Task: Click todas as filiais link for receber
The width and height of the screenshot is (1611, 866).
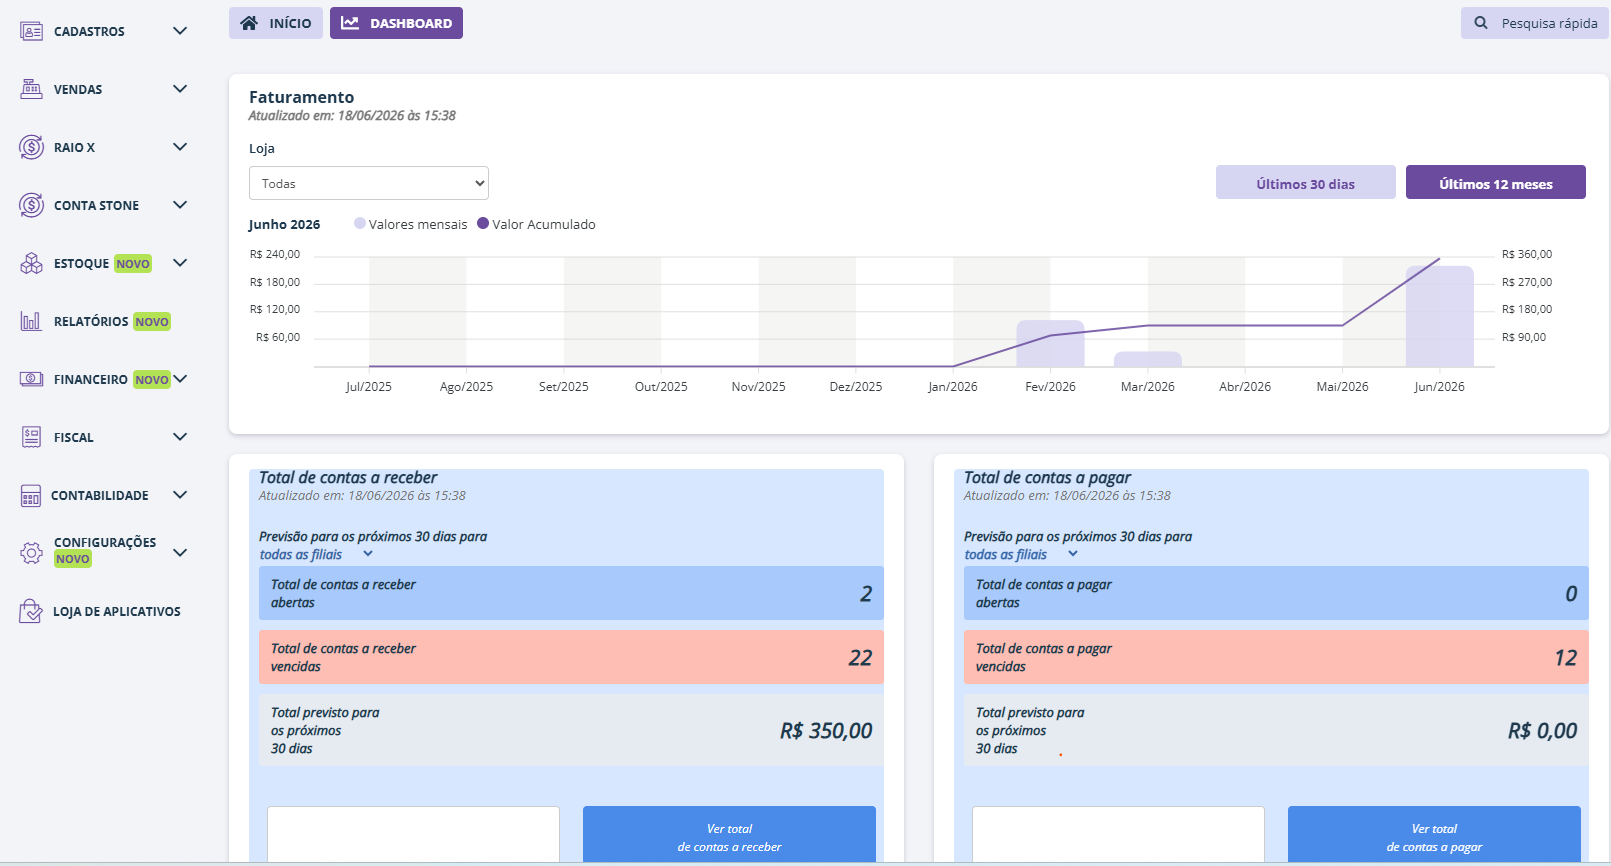Action: (301, 554)
